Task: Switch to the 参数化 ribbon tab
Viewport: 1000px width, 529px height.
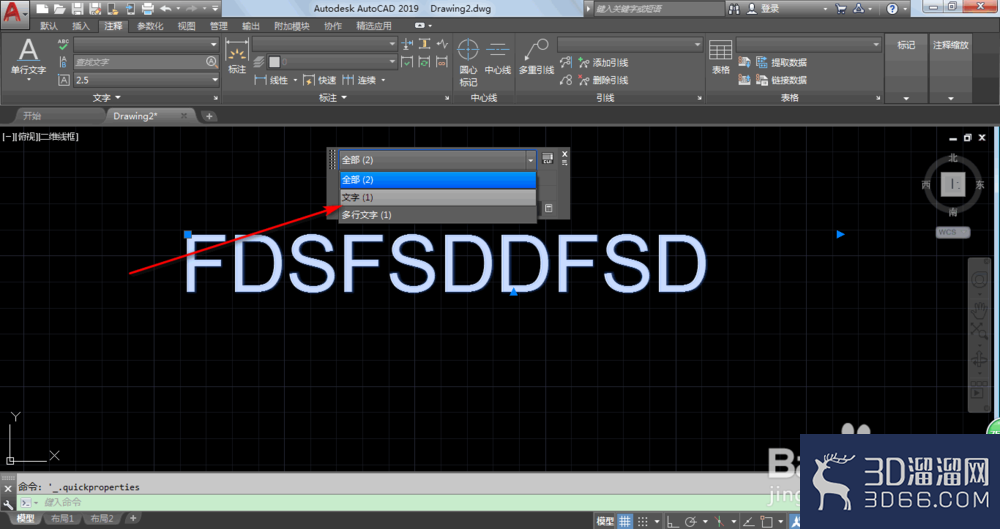Action: [x=150, y=26]
